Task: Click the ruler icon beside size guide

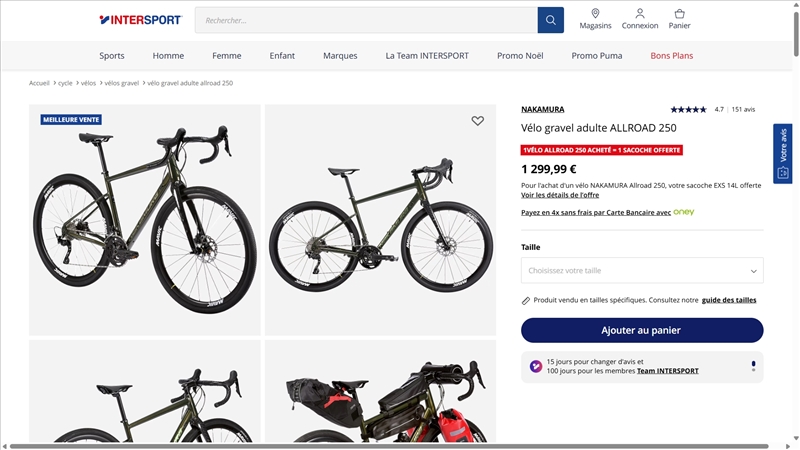Action: coord(526,300)
